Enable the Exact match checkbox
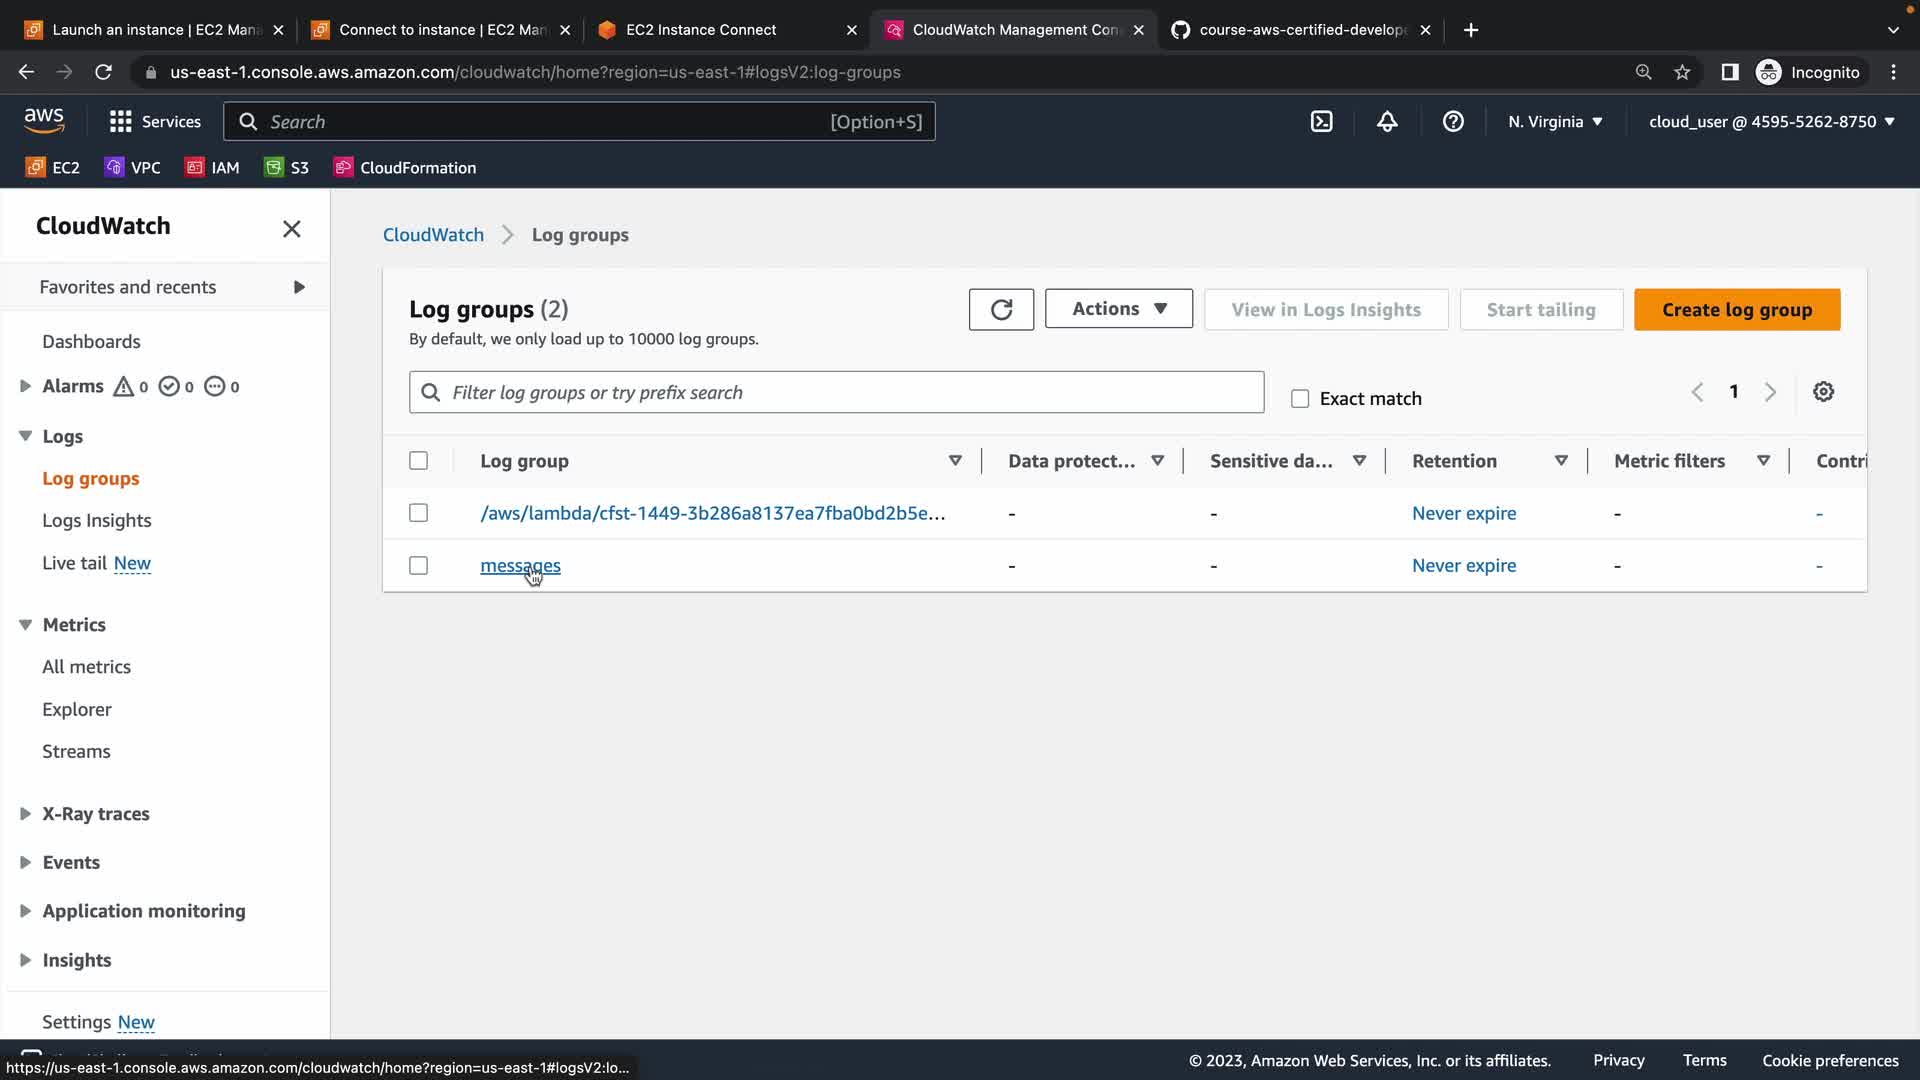The width and height of the screenshot is (1920, 1080). point(1300,399)
